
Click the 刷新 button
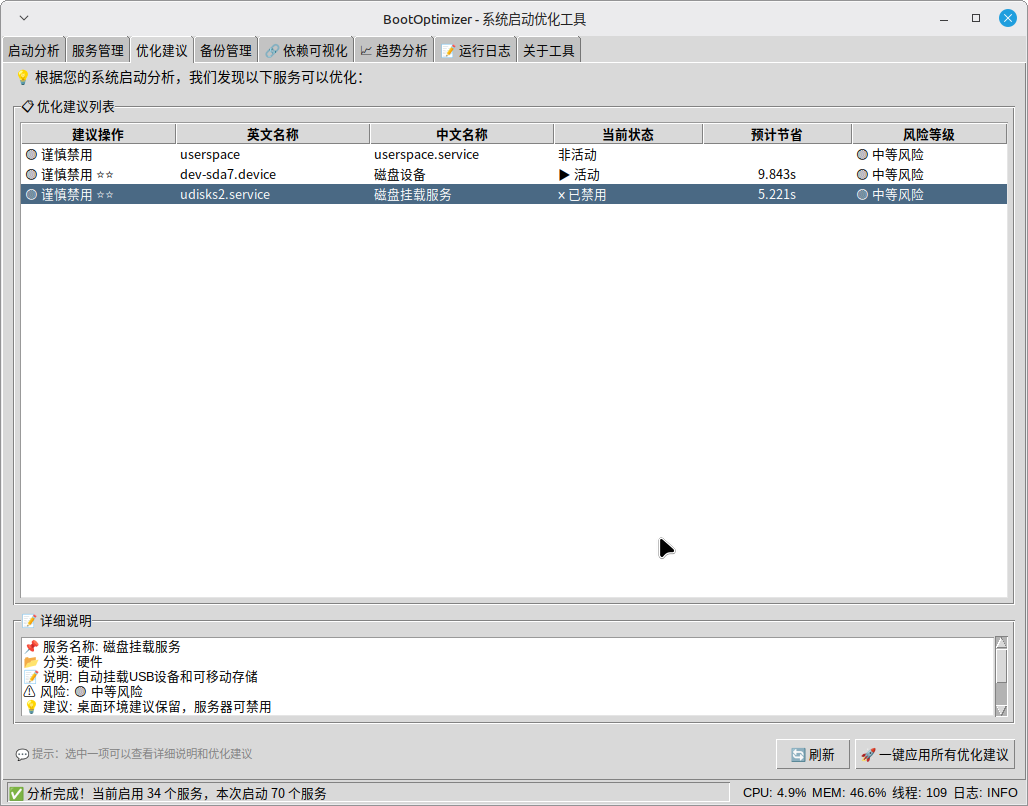[x=813, y=755]
